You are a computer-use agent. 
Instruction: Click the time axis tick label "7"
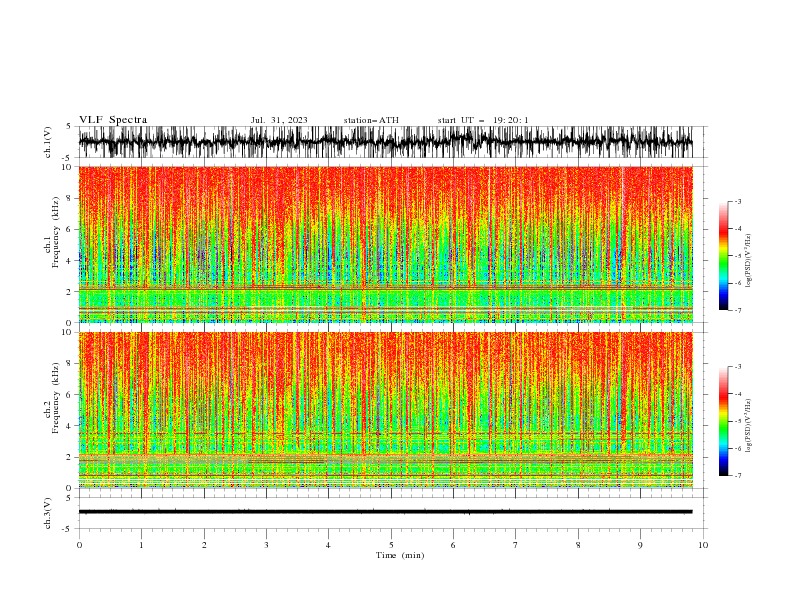click(x=516, y=545)
